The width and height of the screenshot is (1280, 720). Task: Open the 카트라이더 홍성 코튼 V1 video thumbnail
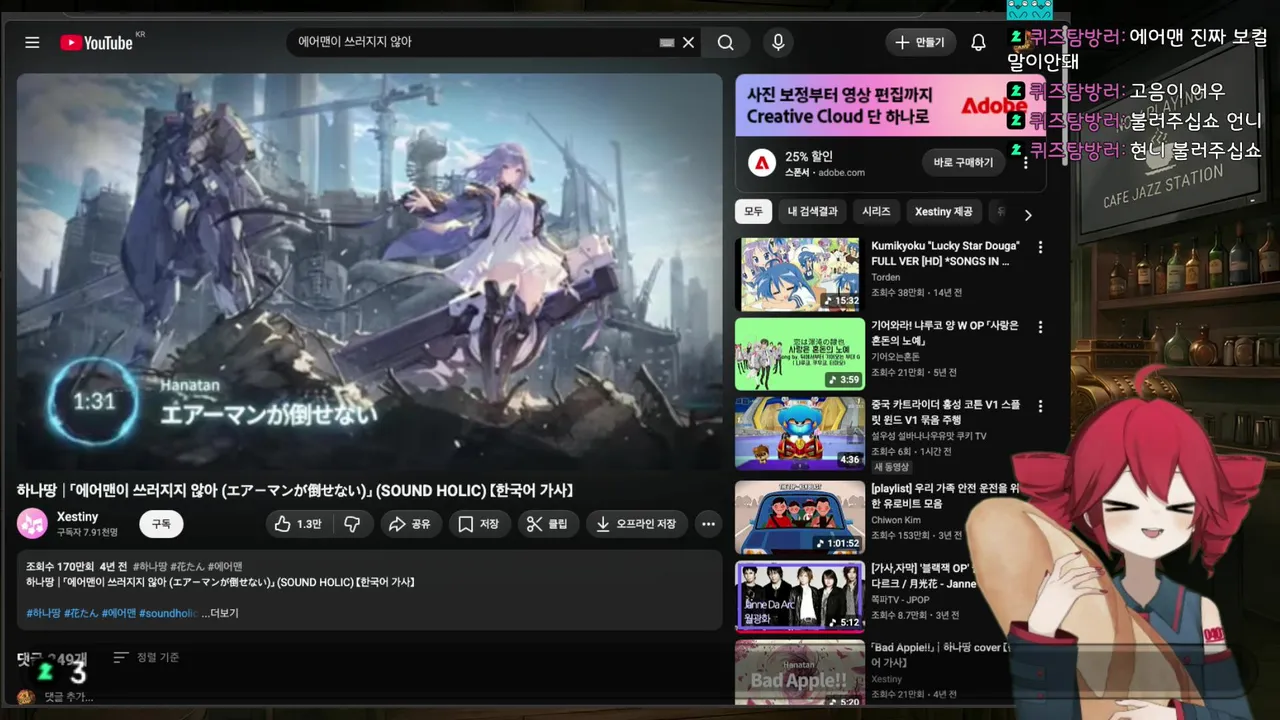(799, 433)
